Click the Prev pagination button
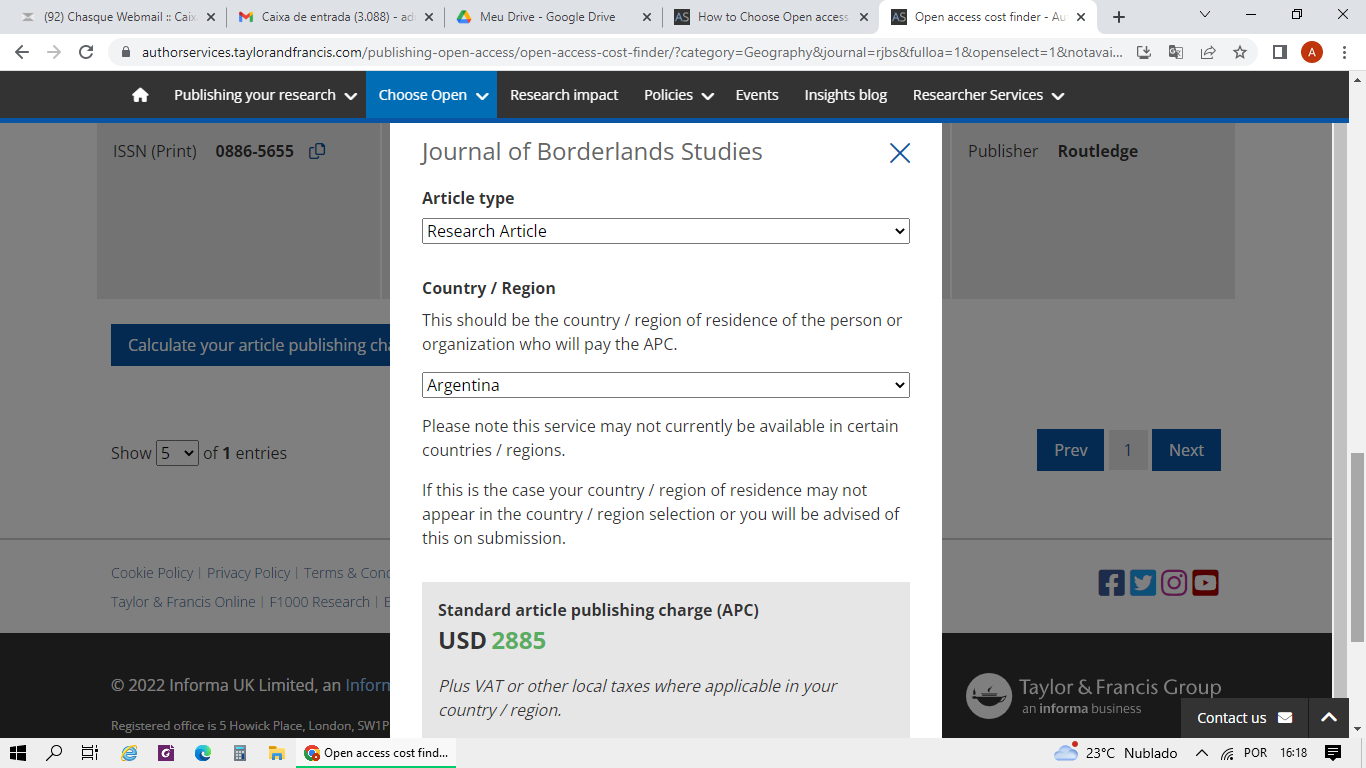The height and width of the screenshot is (768, 1366). pos(1070,450)
